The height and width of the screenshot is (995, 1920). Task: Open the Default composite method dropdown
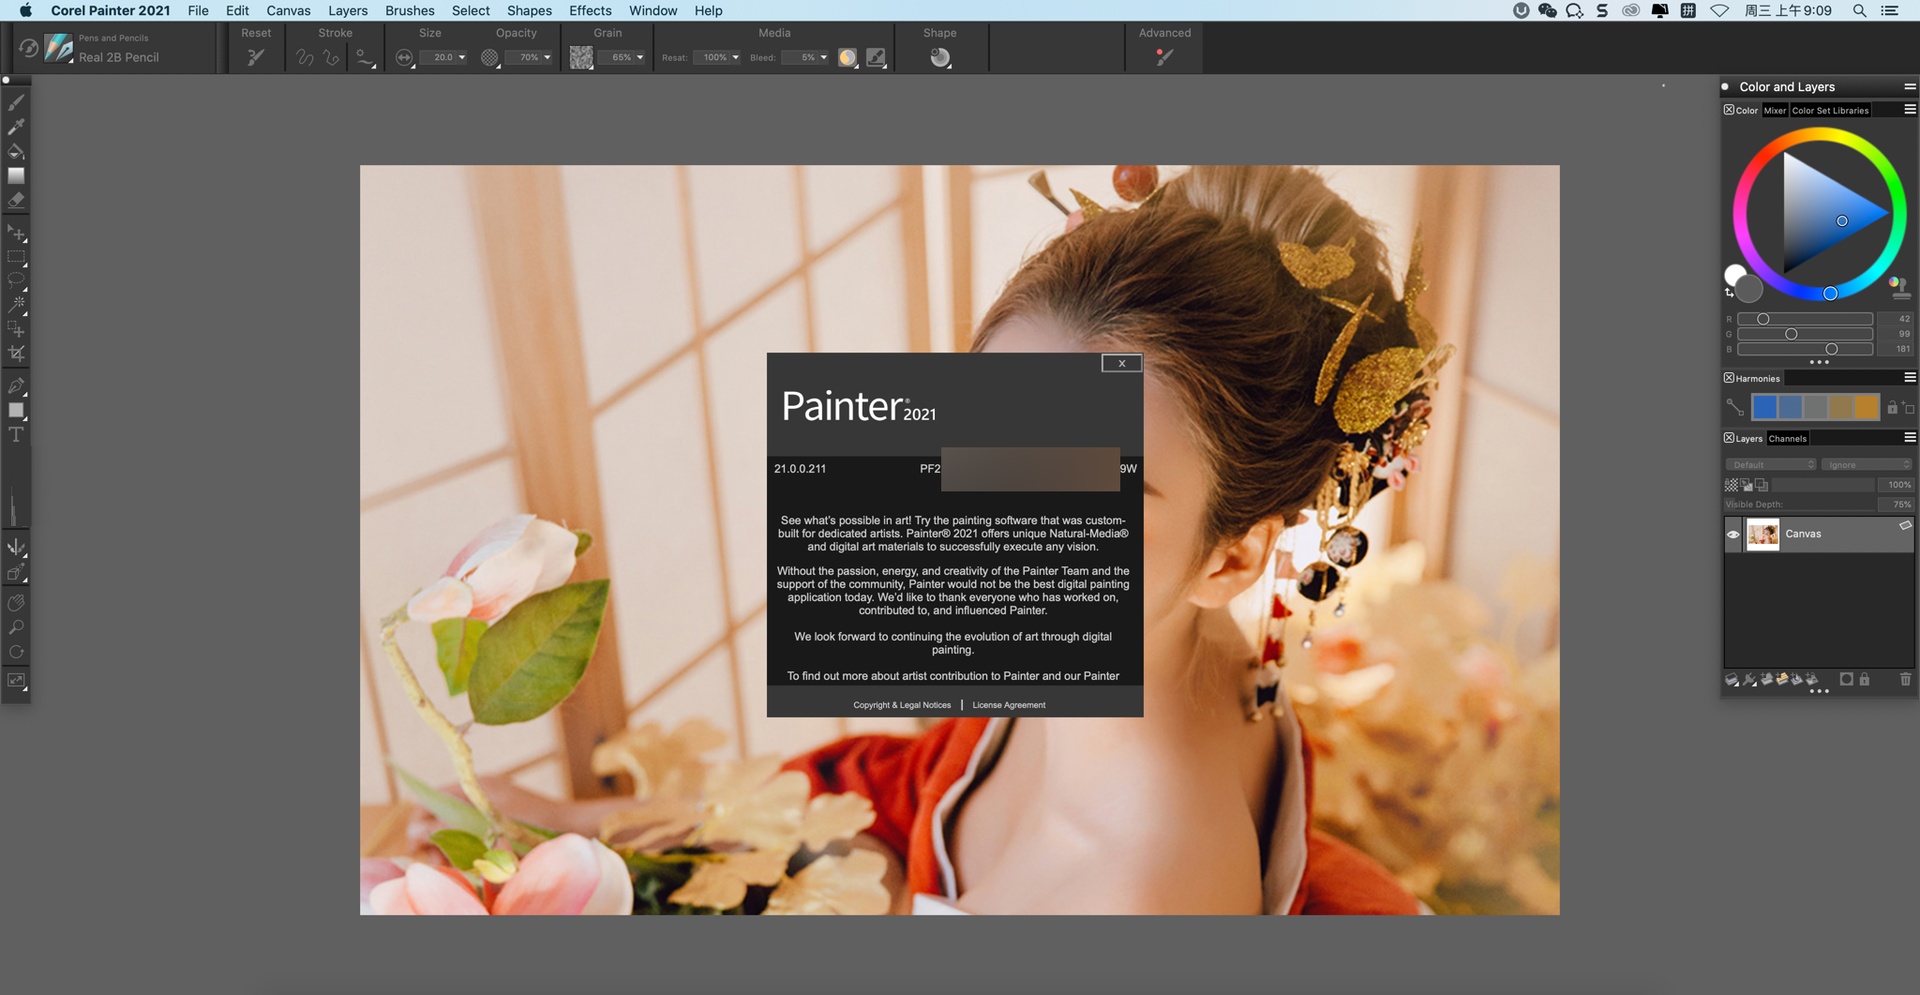click(1770, 464)
